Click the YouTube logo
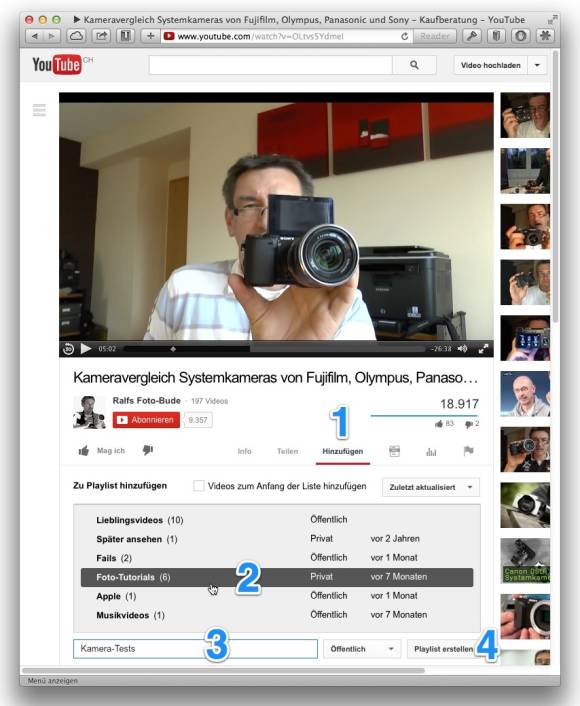The height and width of the screenshot is (706, 580). [x=57, y=64]
